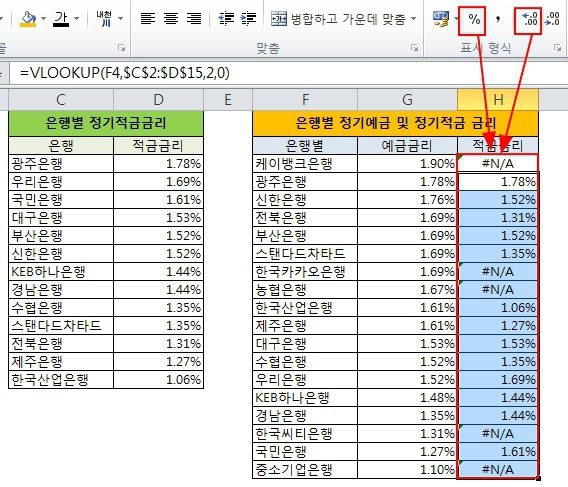The width and height of the screenshot is (568, 487).
Task: Select 광주은행 cell in column C
Action: tap(61, 164)
